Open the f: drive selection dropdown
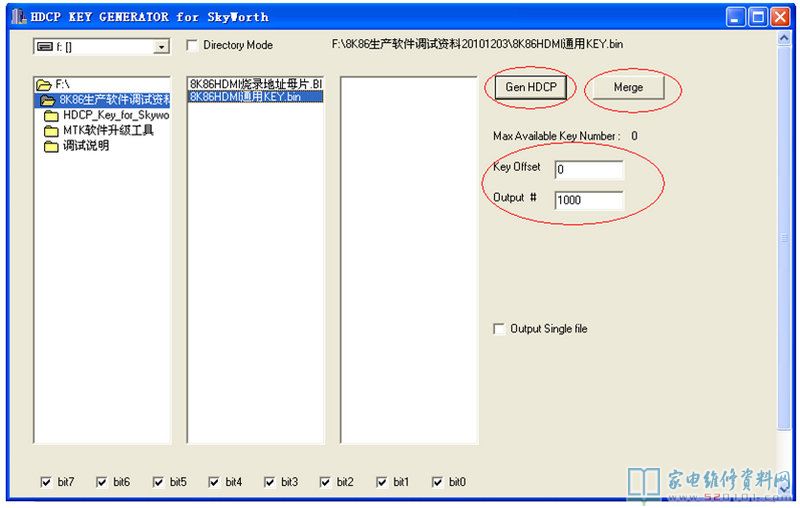 click(162, 47)
